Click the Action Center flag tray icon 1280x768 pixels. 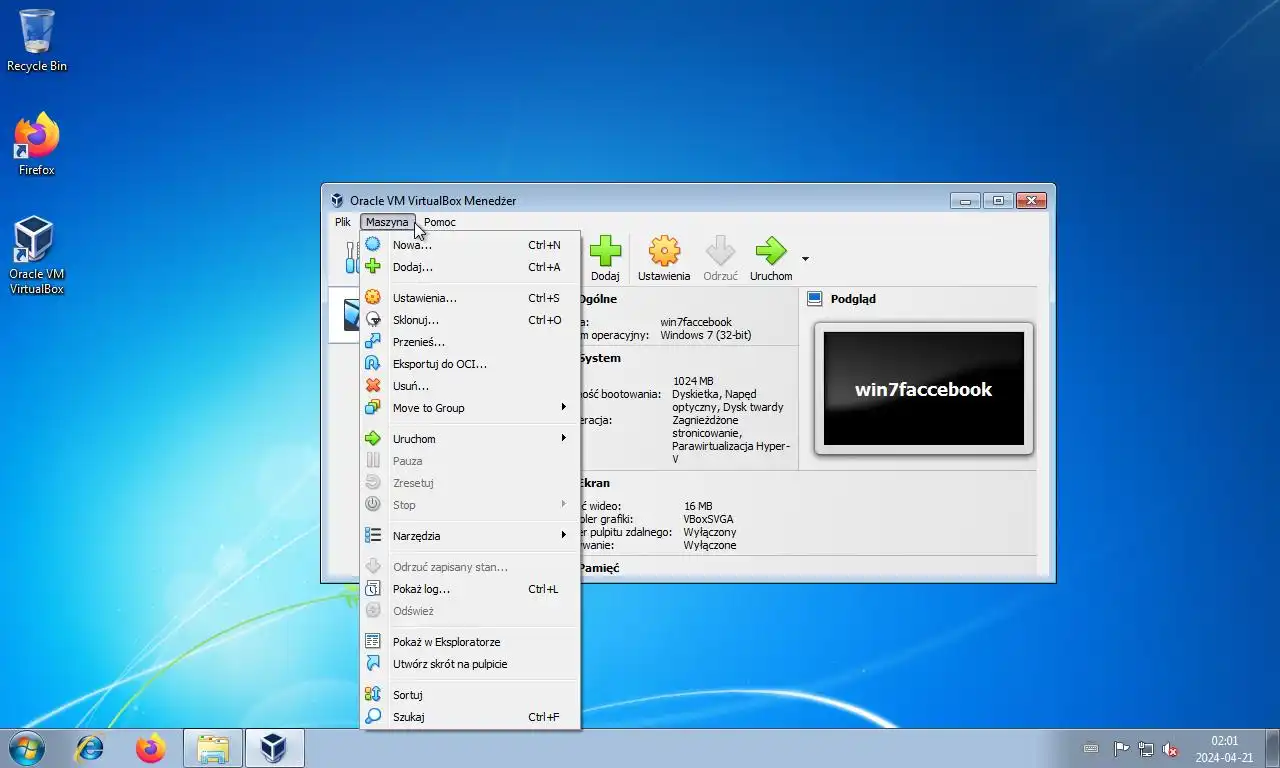[x=1121, y=748]
